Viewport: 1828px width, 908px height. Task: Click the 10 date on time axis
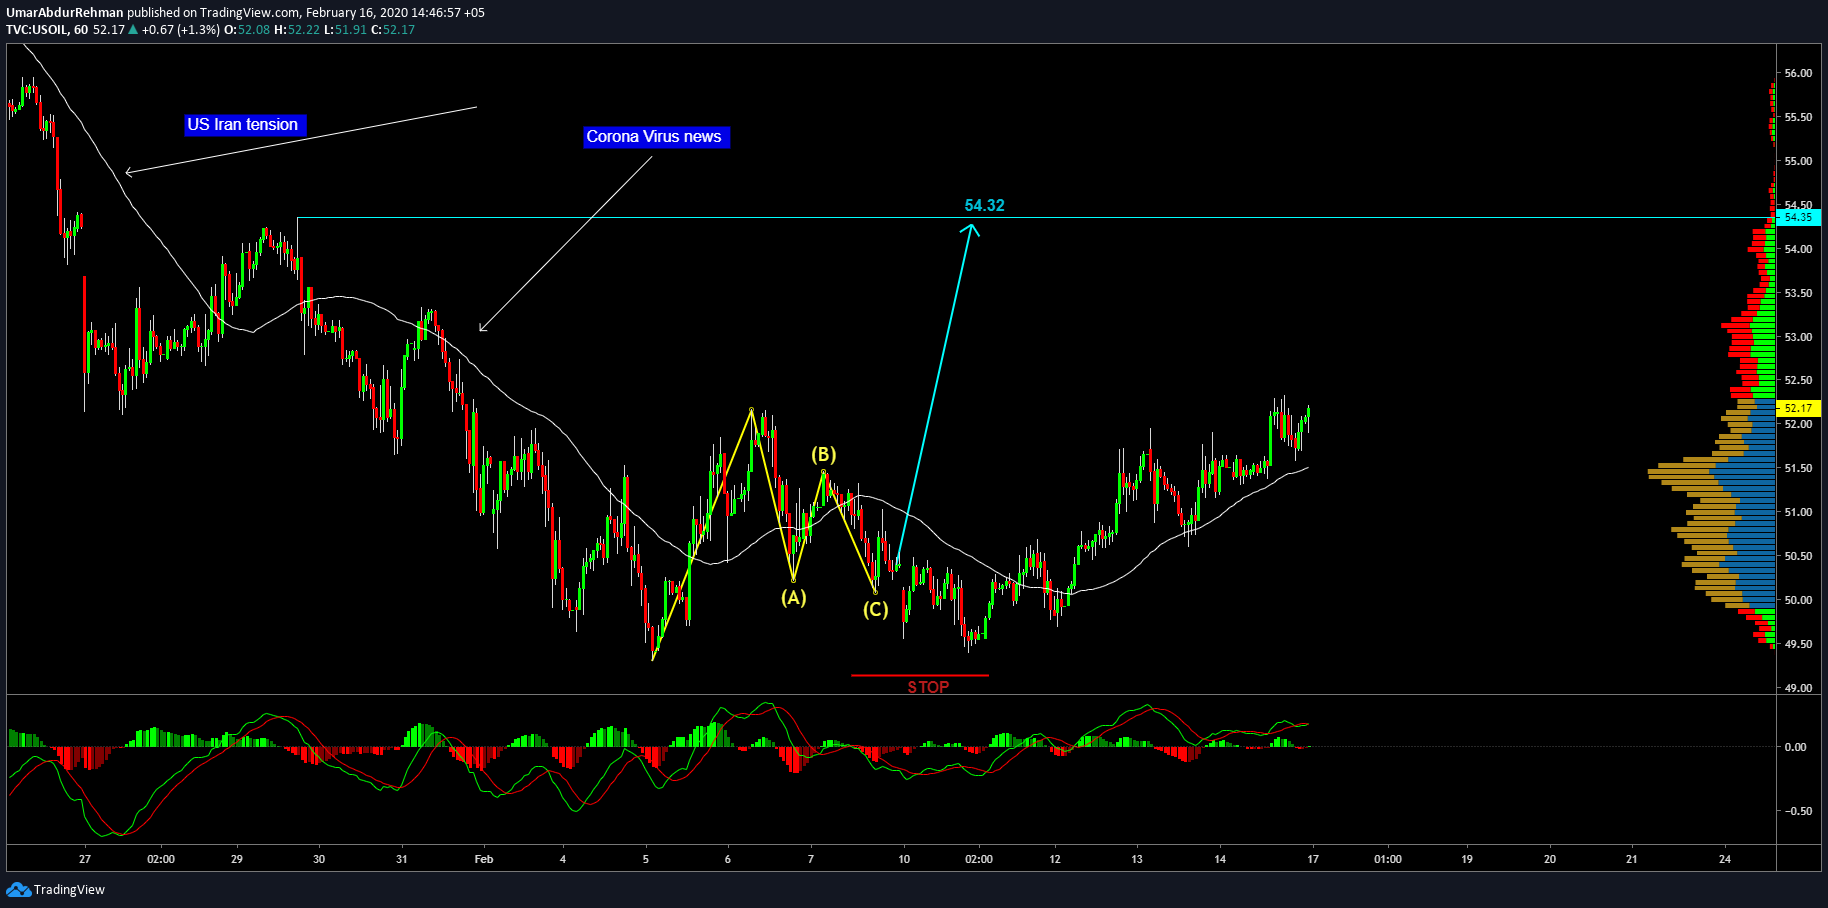(x=904, y=859)
